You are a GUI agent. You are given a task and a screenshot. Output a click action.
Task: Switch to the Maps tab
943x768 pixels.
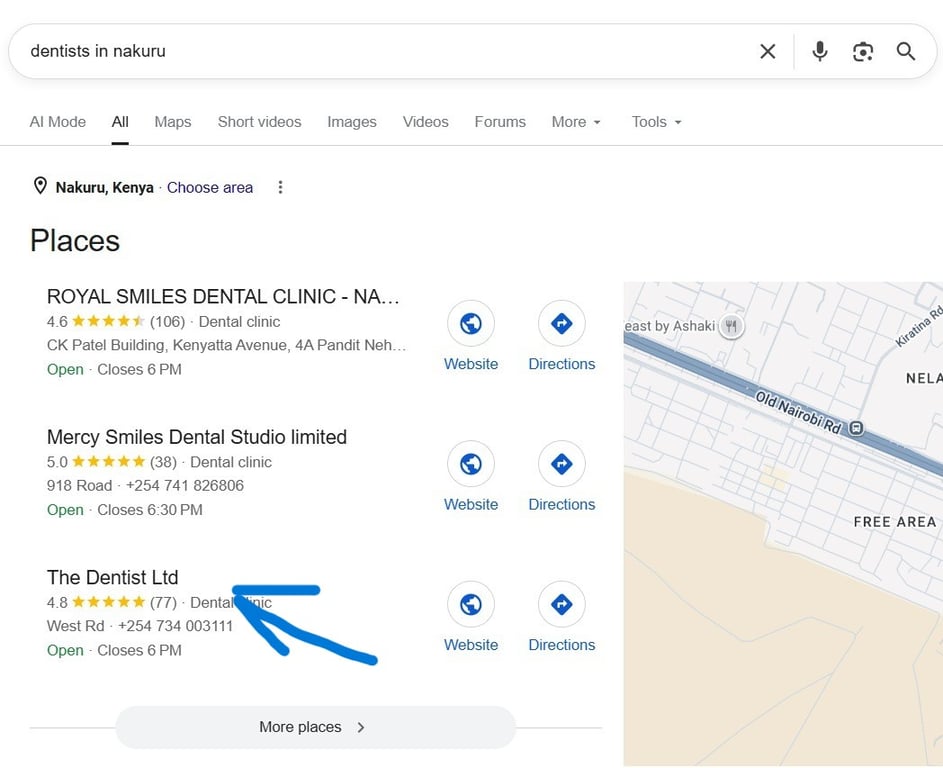tap(173, 122)
